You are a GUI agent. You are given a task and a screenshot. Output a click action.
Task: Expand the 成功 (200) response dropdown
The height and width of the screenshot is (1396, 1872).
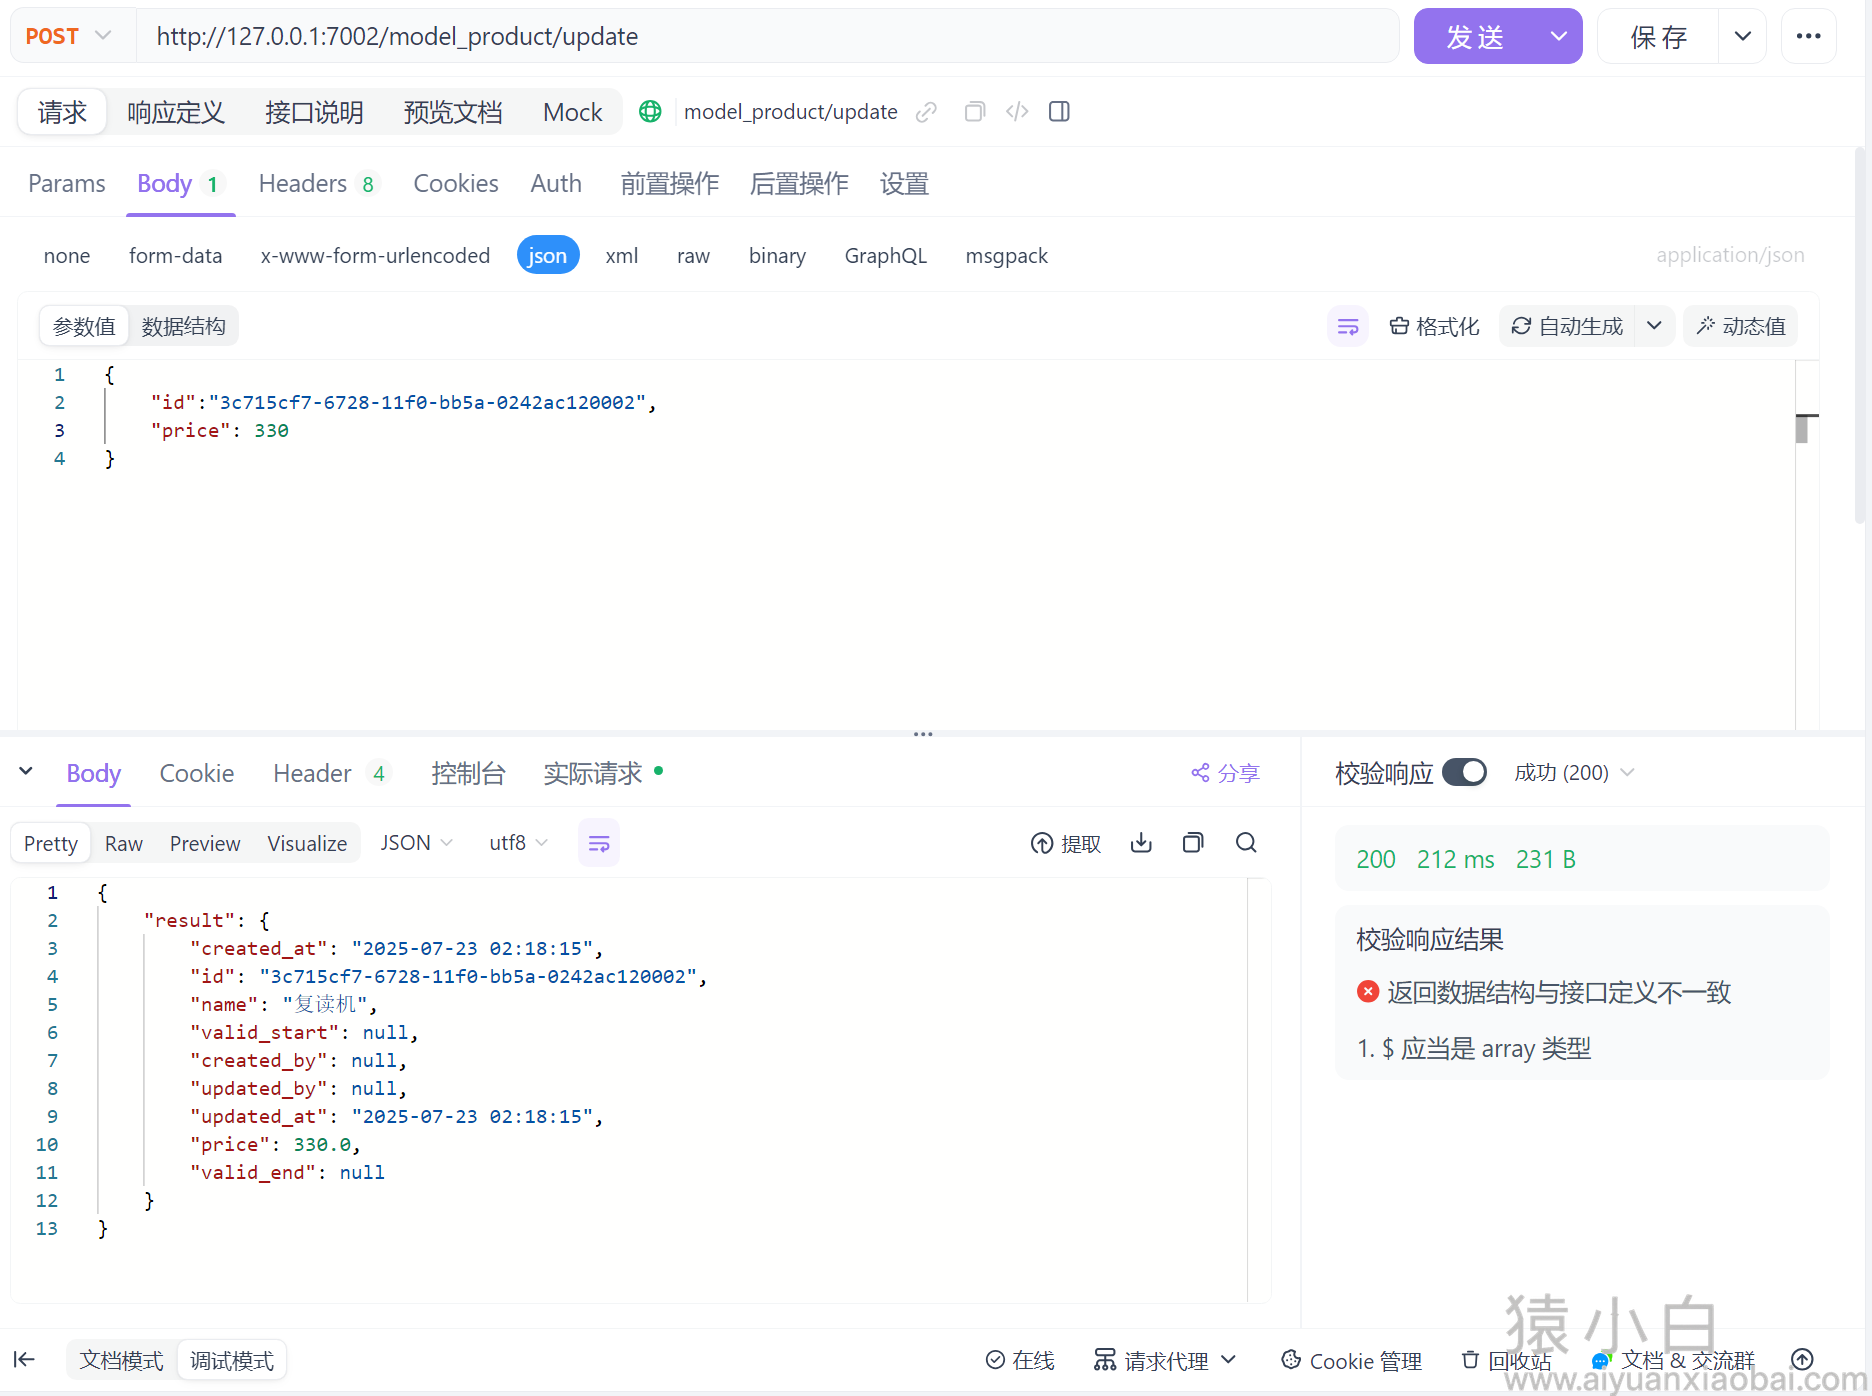point(1574,773)
